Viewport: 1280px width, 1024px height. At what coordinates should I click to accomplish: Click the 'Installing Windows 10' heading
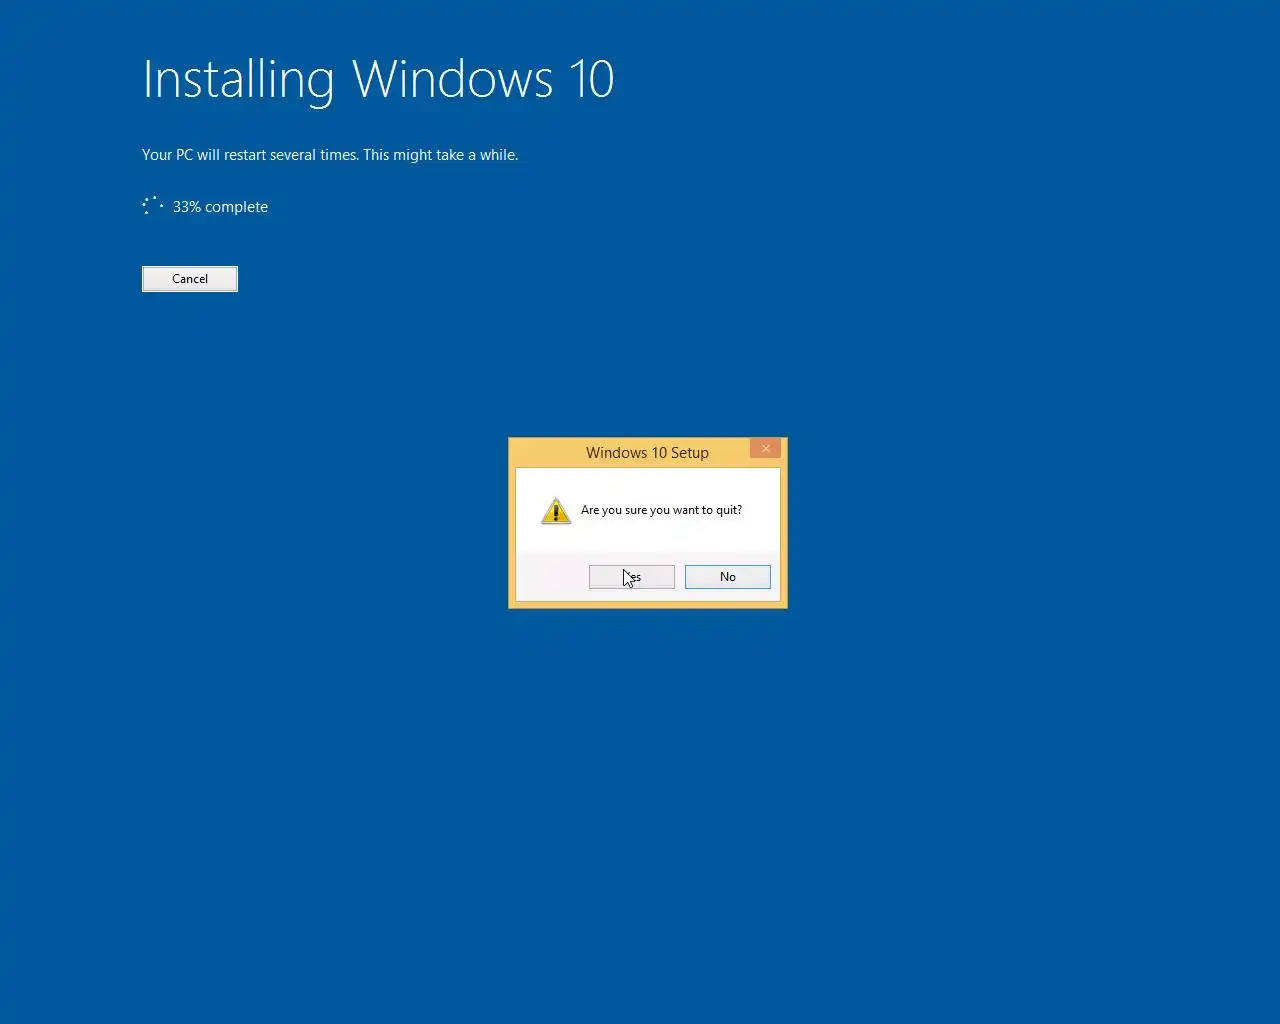point(378,80)
